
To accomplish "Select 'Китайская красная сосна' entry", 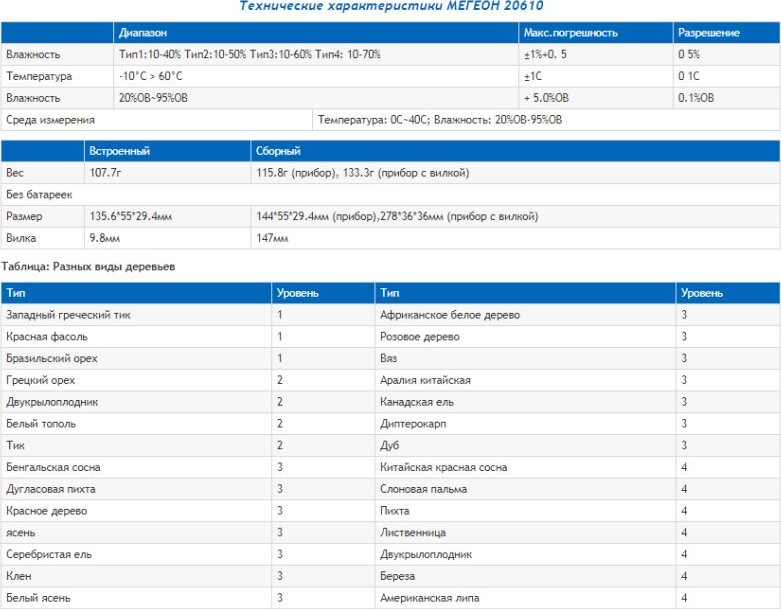I will pos(443,467).
